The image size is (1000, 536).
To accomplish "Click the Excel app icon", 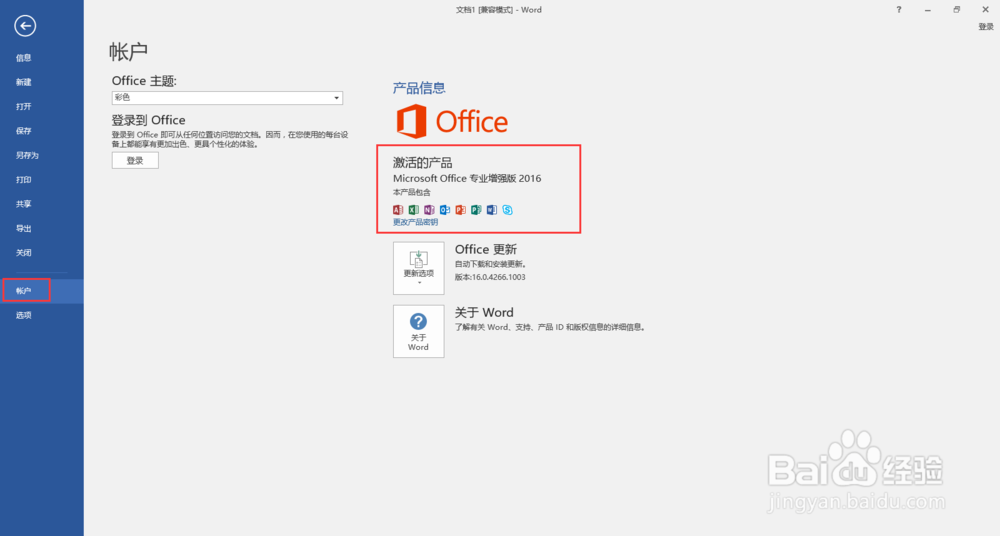I will click(413, 210).
